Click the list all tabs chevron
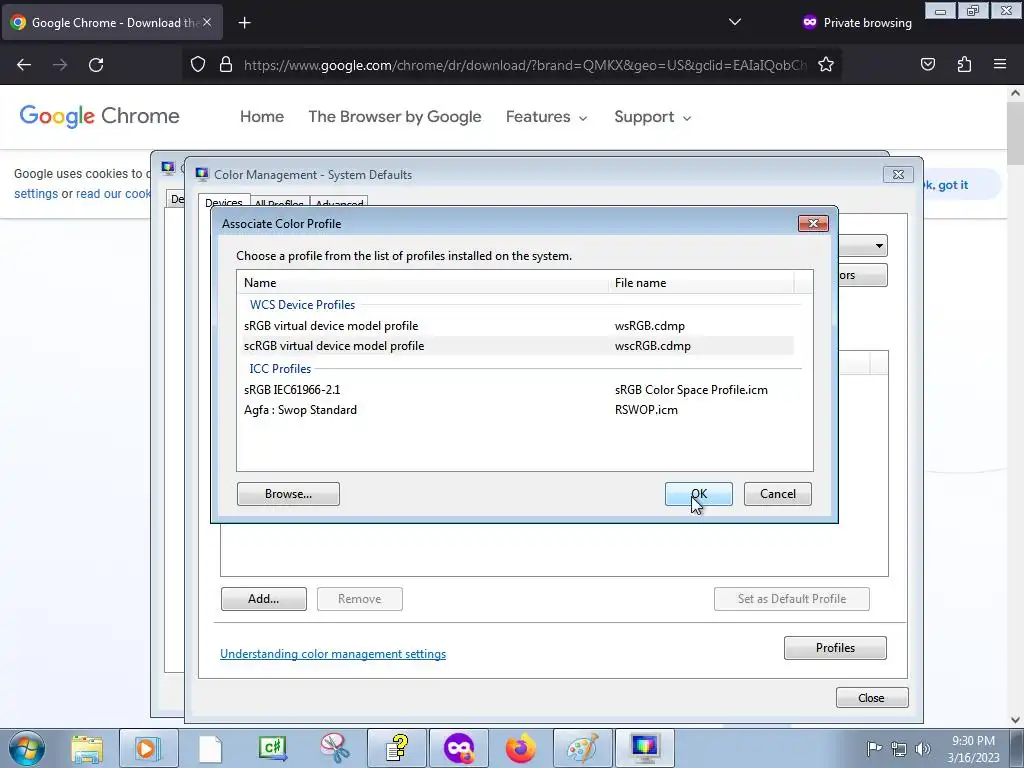Screen dimensions: 1024x768 pyautogui.click(x=735, y=22)
